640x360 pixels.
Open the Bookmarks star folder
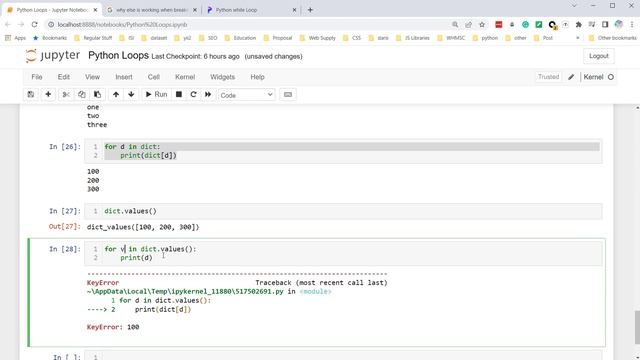click(50, 38)
